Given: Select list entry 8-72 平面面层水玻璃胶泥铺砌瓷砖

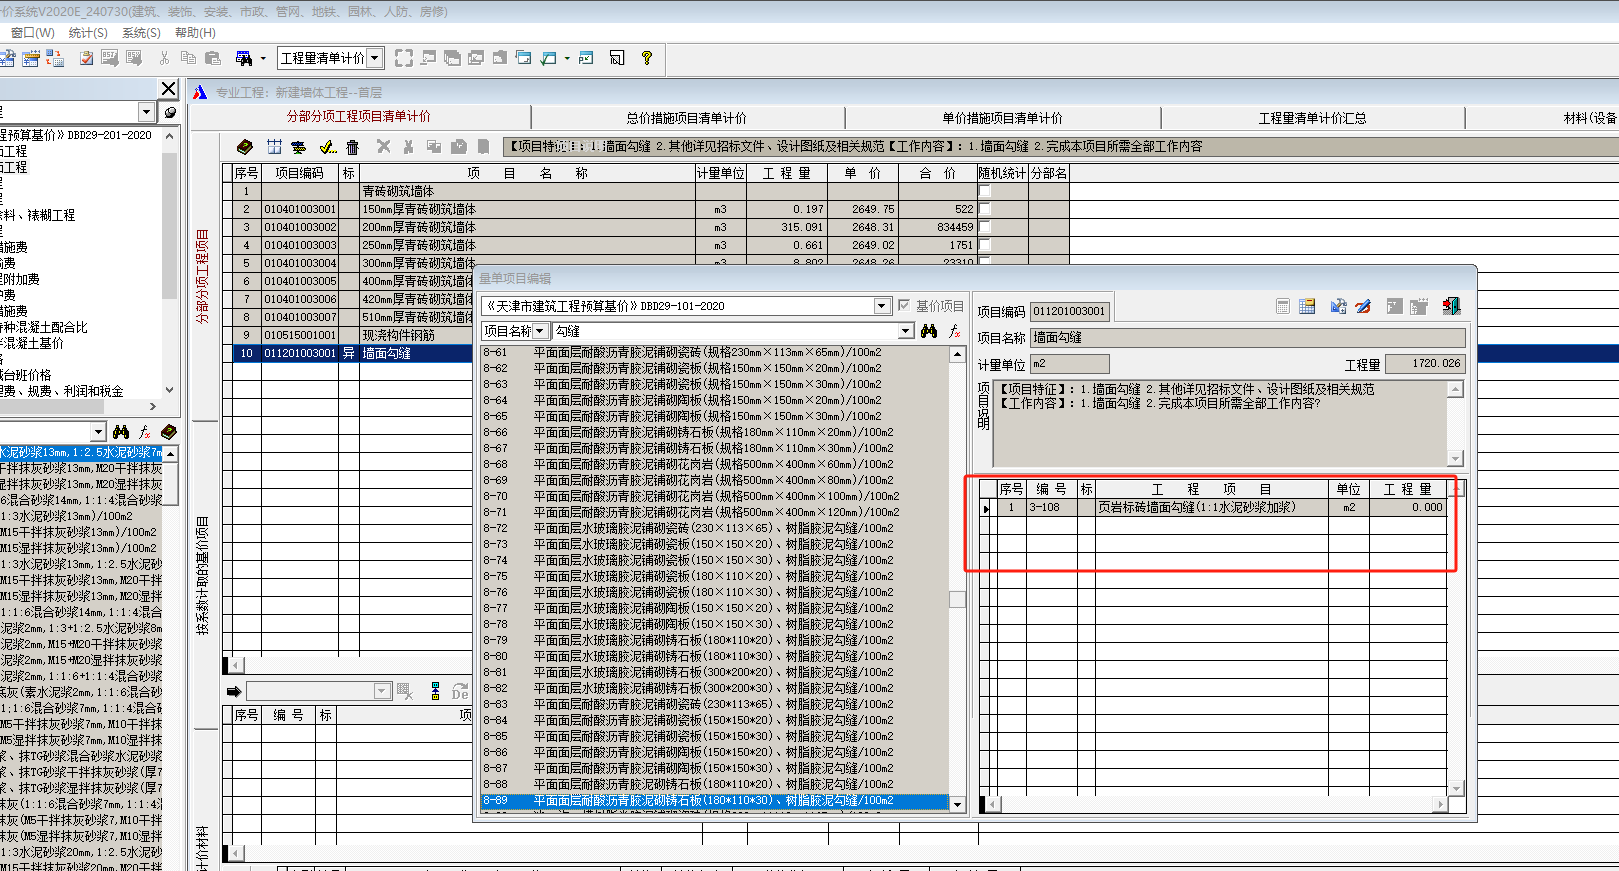Looking at the screenshot, I should click(714, 528).
